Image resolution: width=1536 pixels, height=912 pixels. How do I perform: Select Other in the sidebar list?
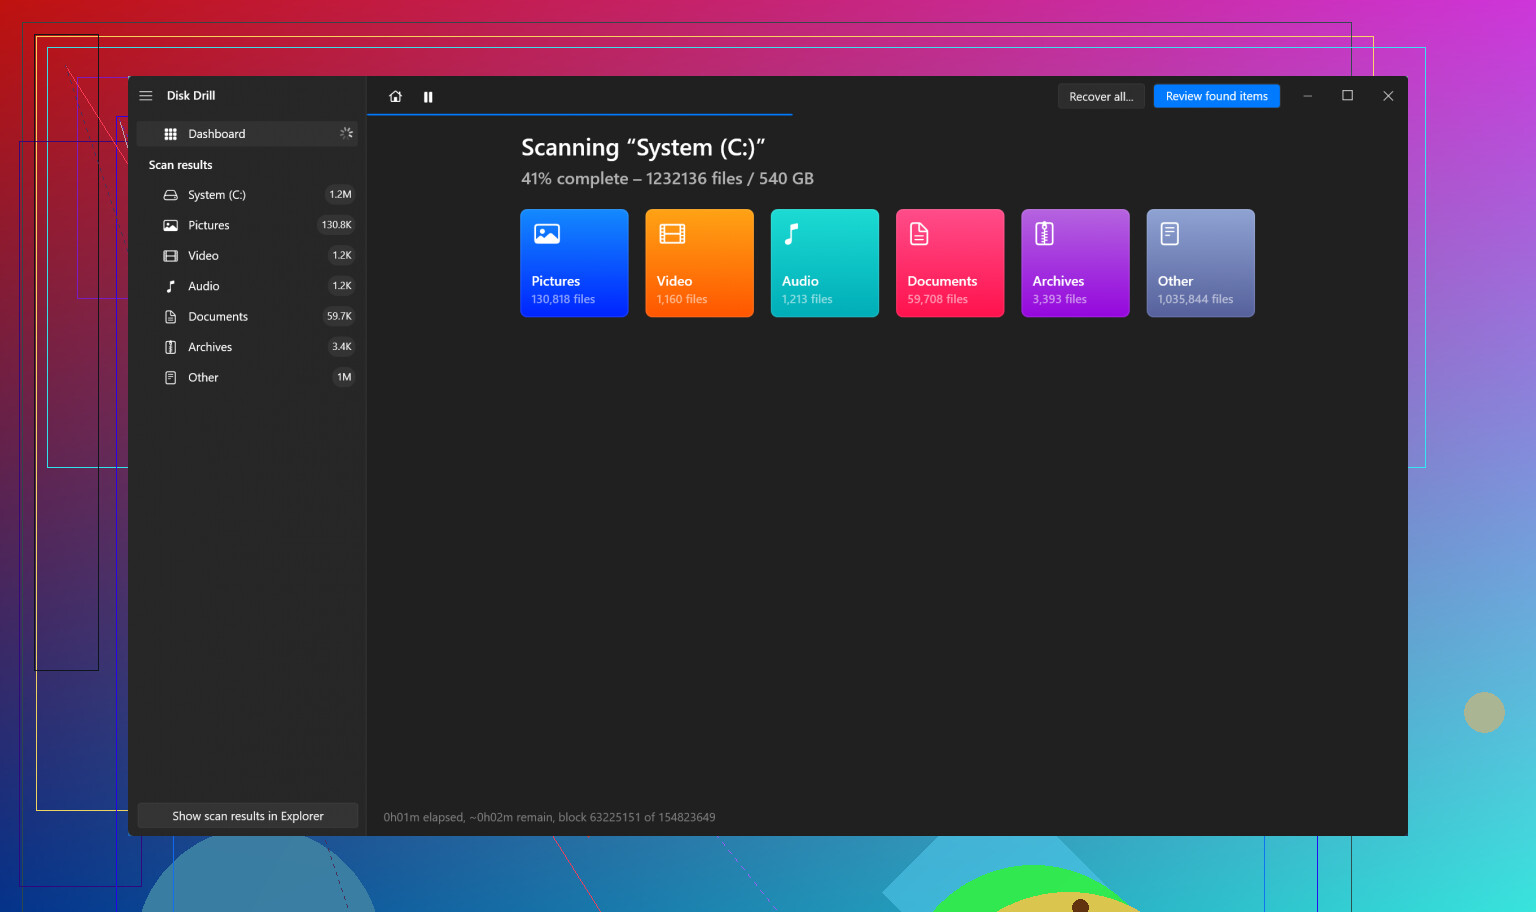click(203, 378)
